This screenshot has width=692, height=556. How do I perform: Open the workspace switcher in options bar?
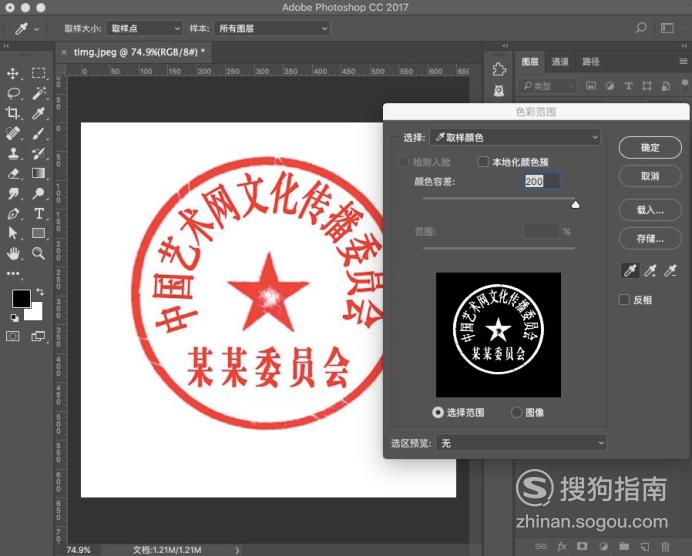[x=667, y=28]
